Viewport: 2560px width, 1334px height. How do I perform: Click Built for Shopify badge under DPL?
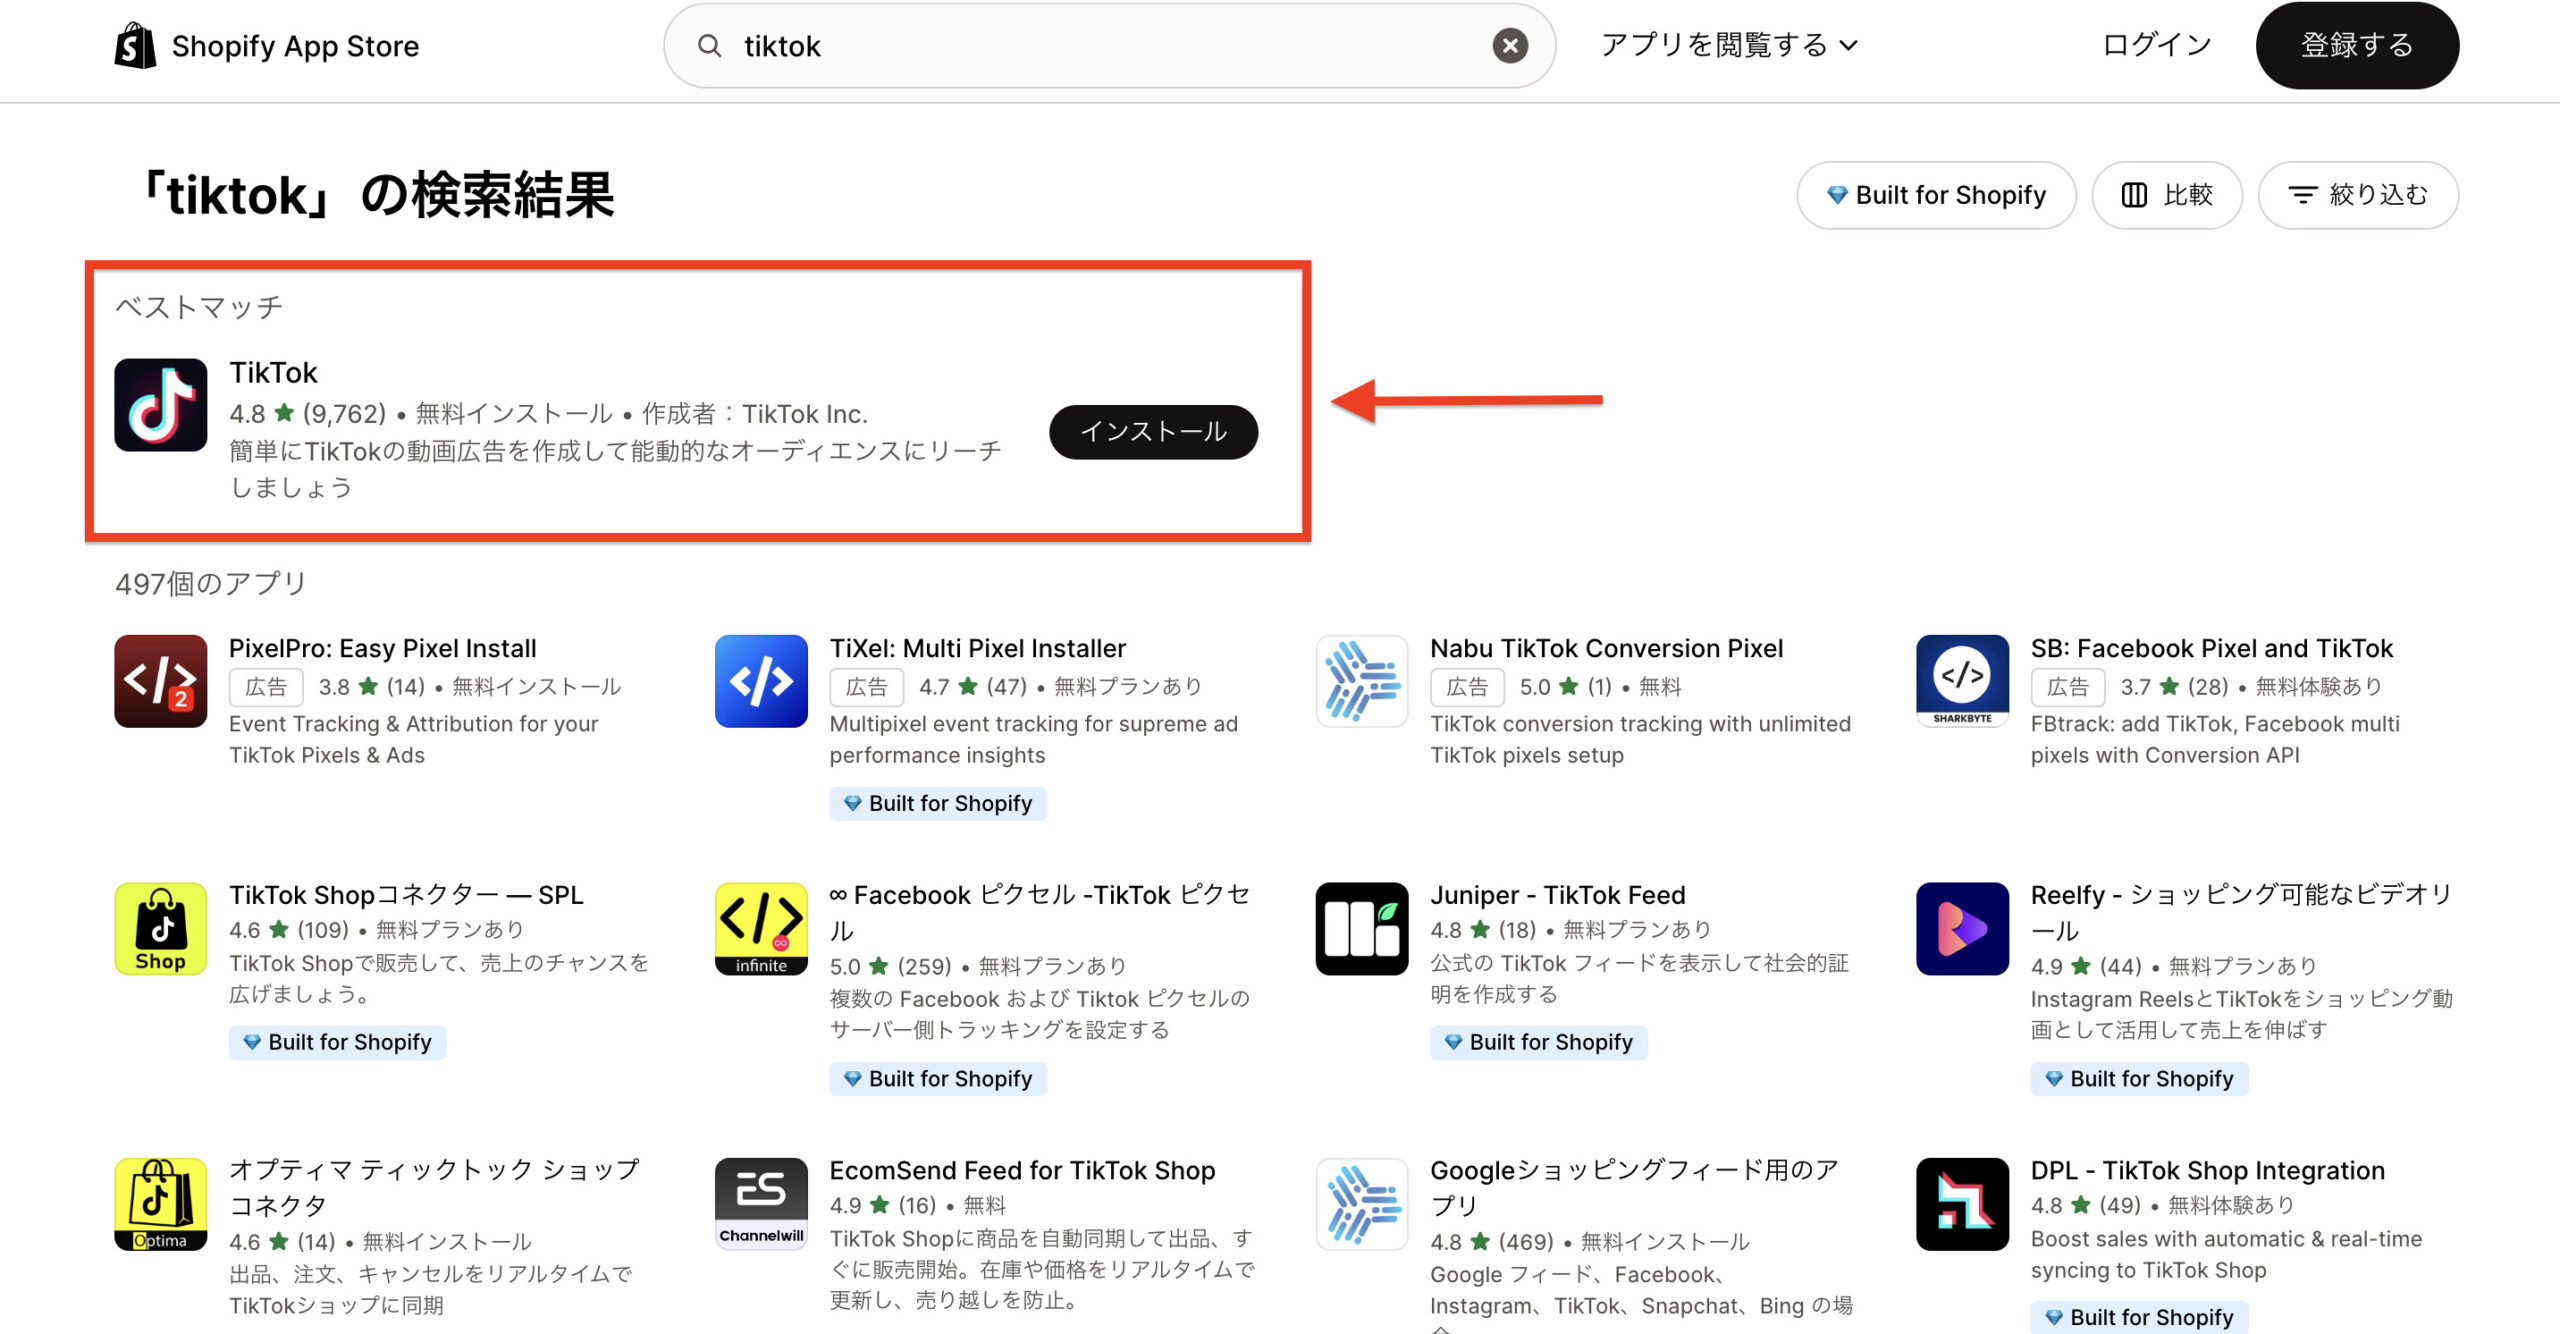(2140, 1317)
